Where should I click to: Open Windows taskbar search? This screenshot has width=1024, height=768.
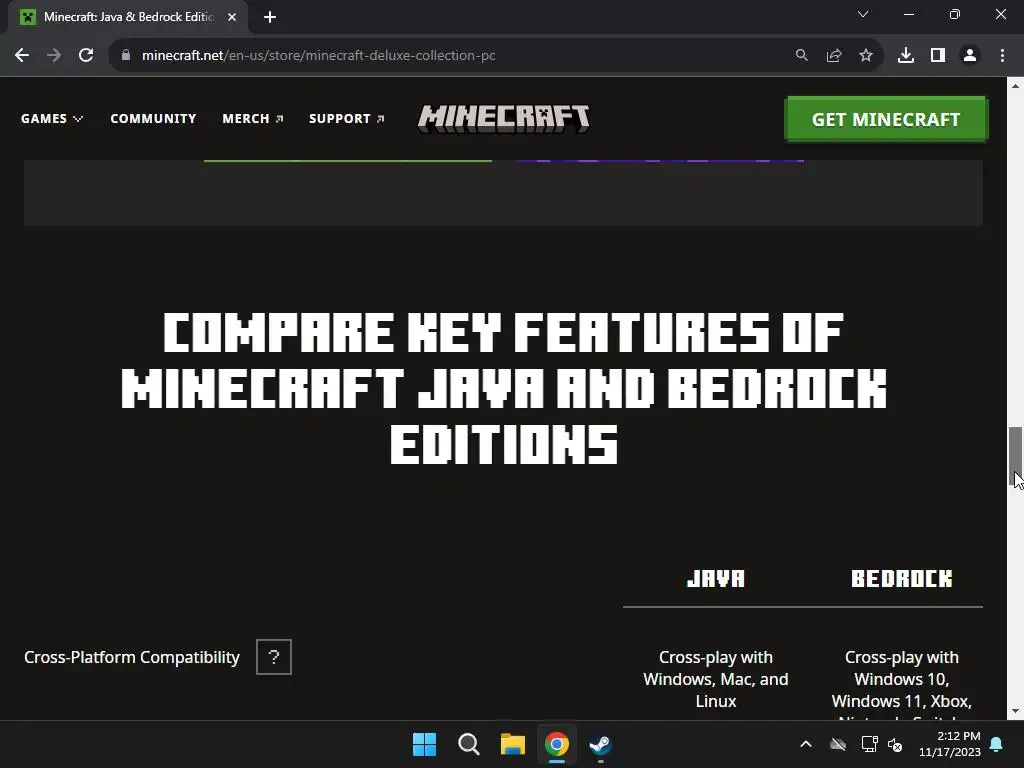pos(468,744)
